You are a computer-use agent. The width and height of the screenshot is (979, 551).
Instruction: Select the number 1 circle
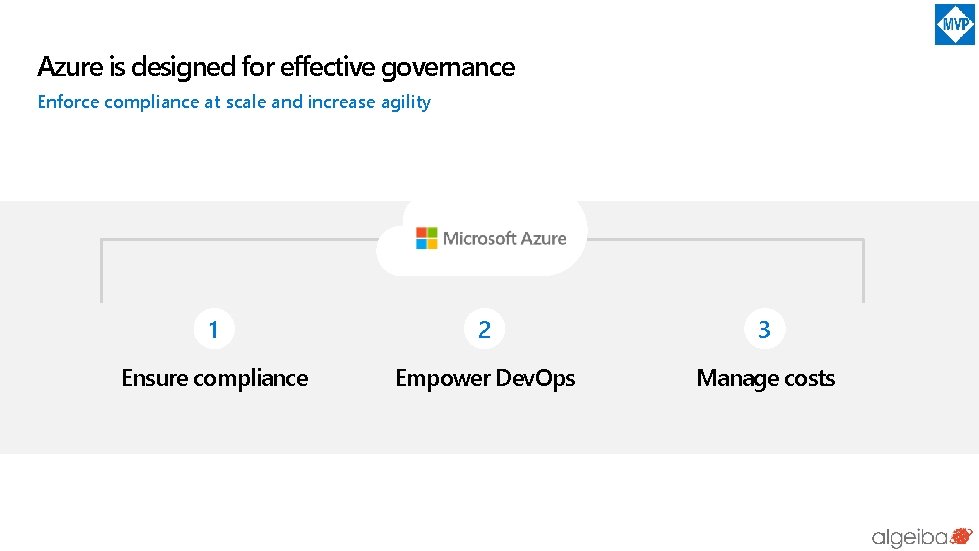click(x=214, y=329)
